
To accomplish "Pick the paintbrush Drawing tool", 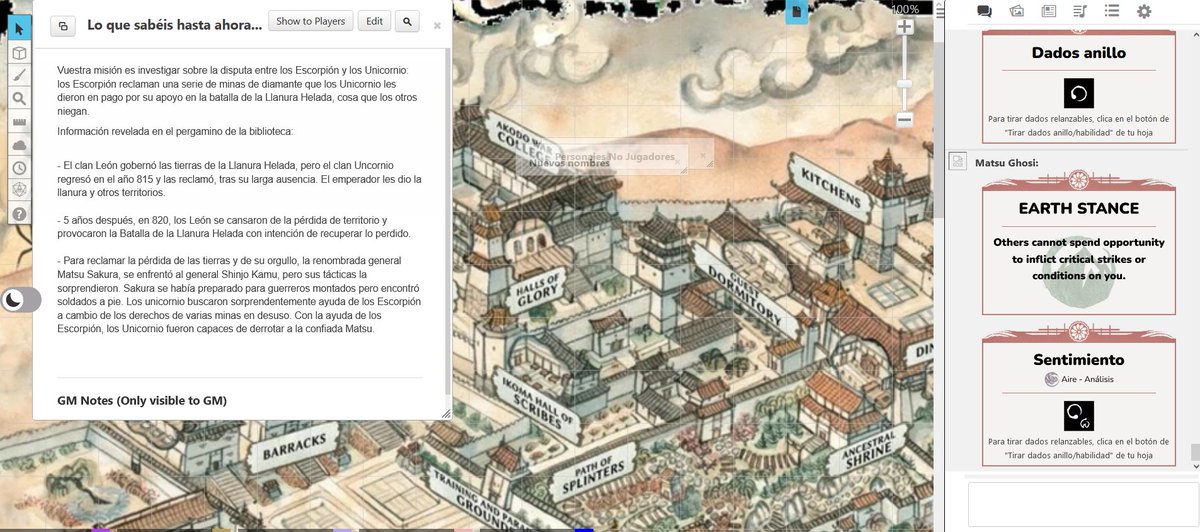I will click(x=19, y=76).
